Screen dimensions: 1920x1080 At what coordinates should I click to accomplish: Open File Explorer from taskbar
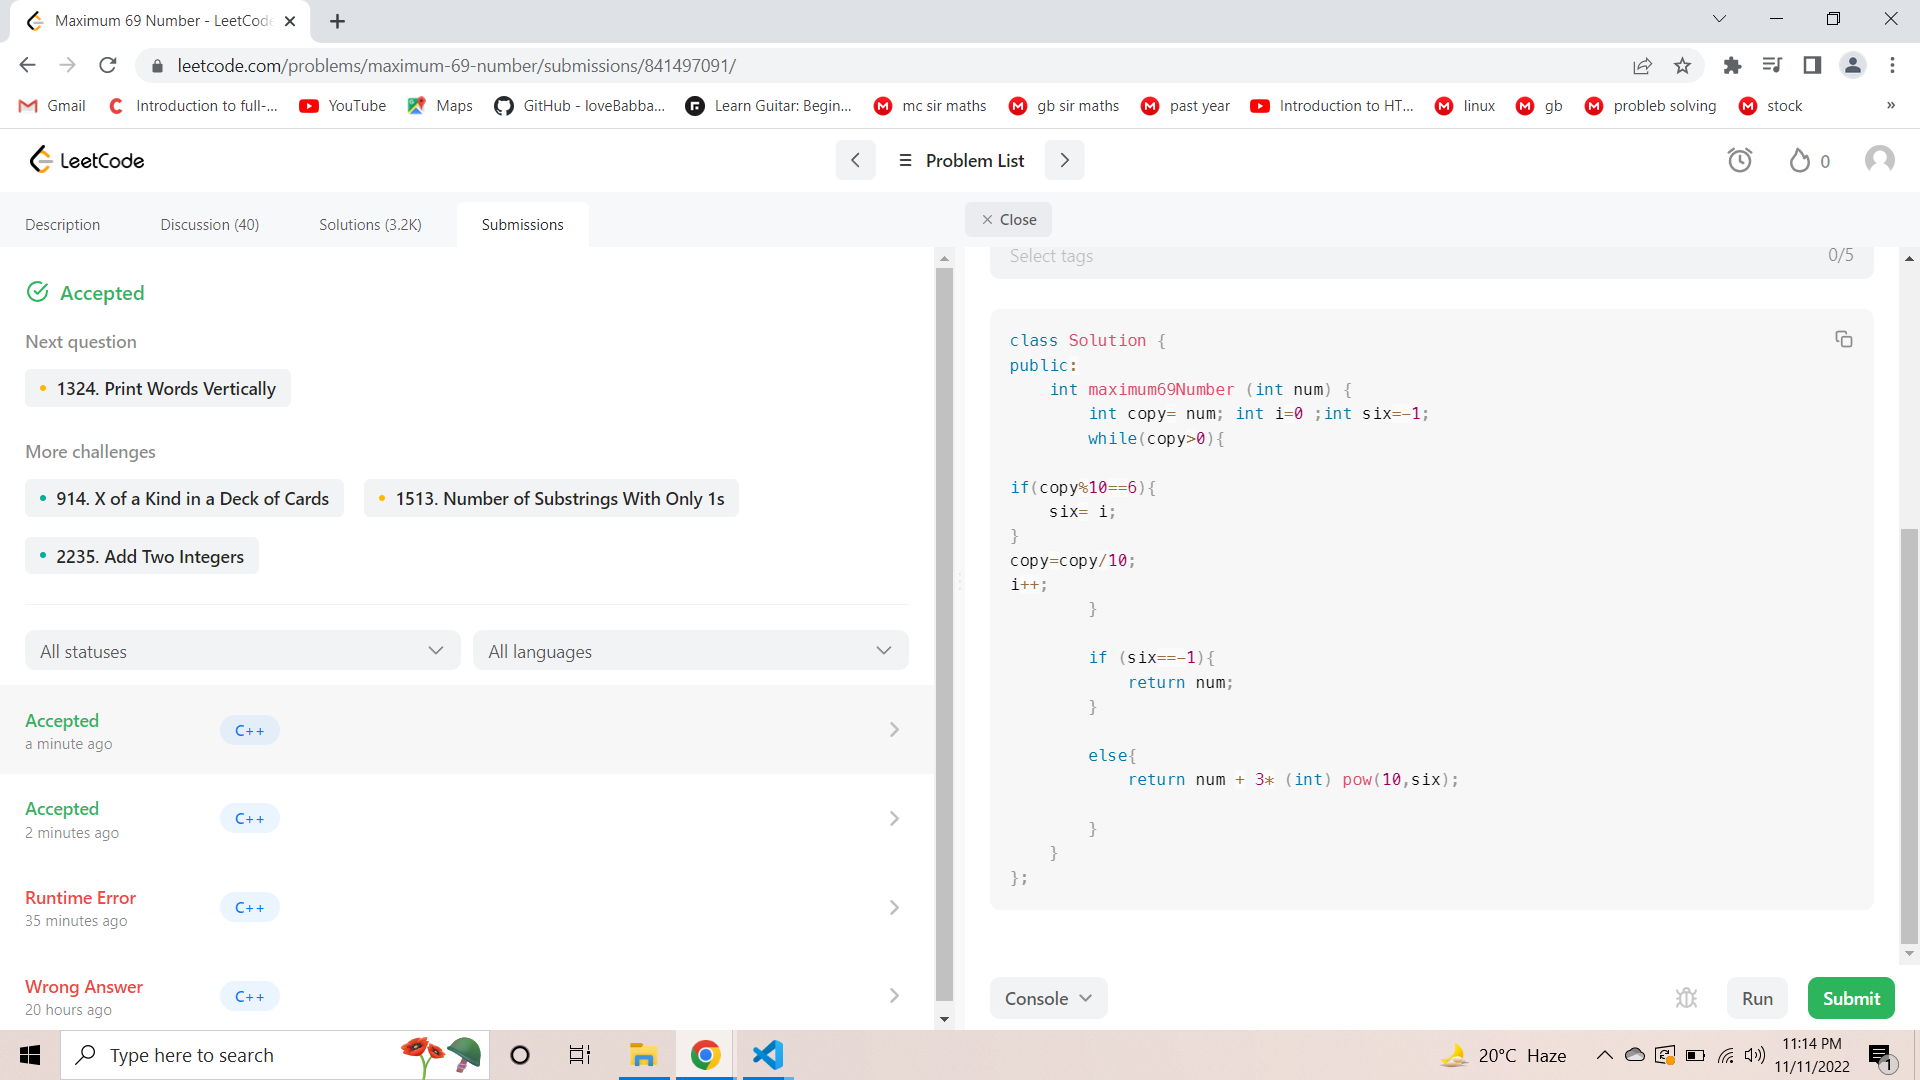[642, 1055]
